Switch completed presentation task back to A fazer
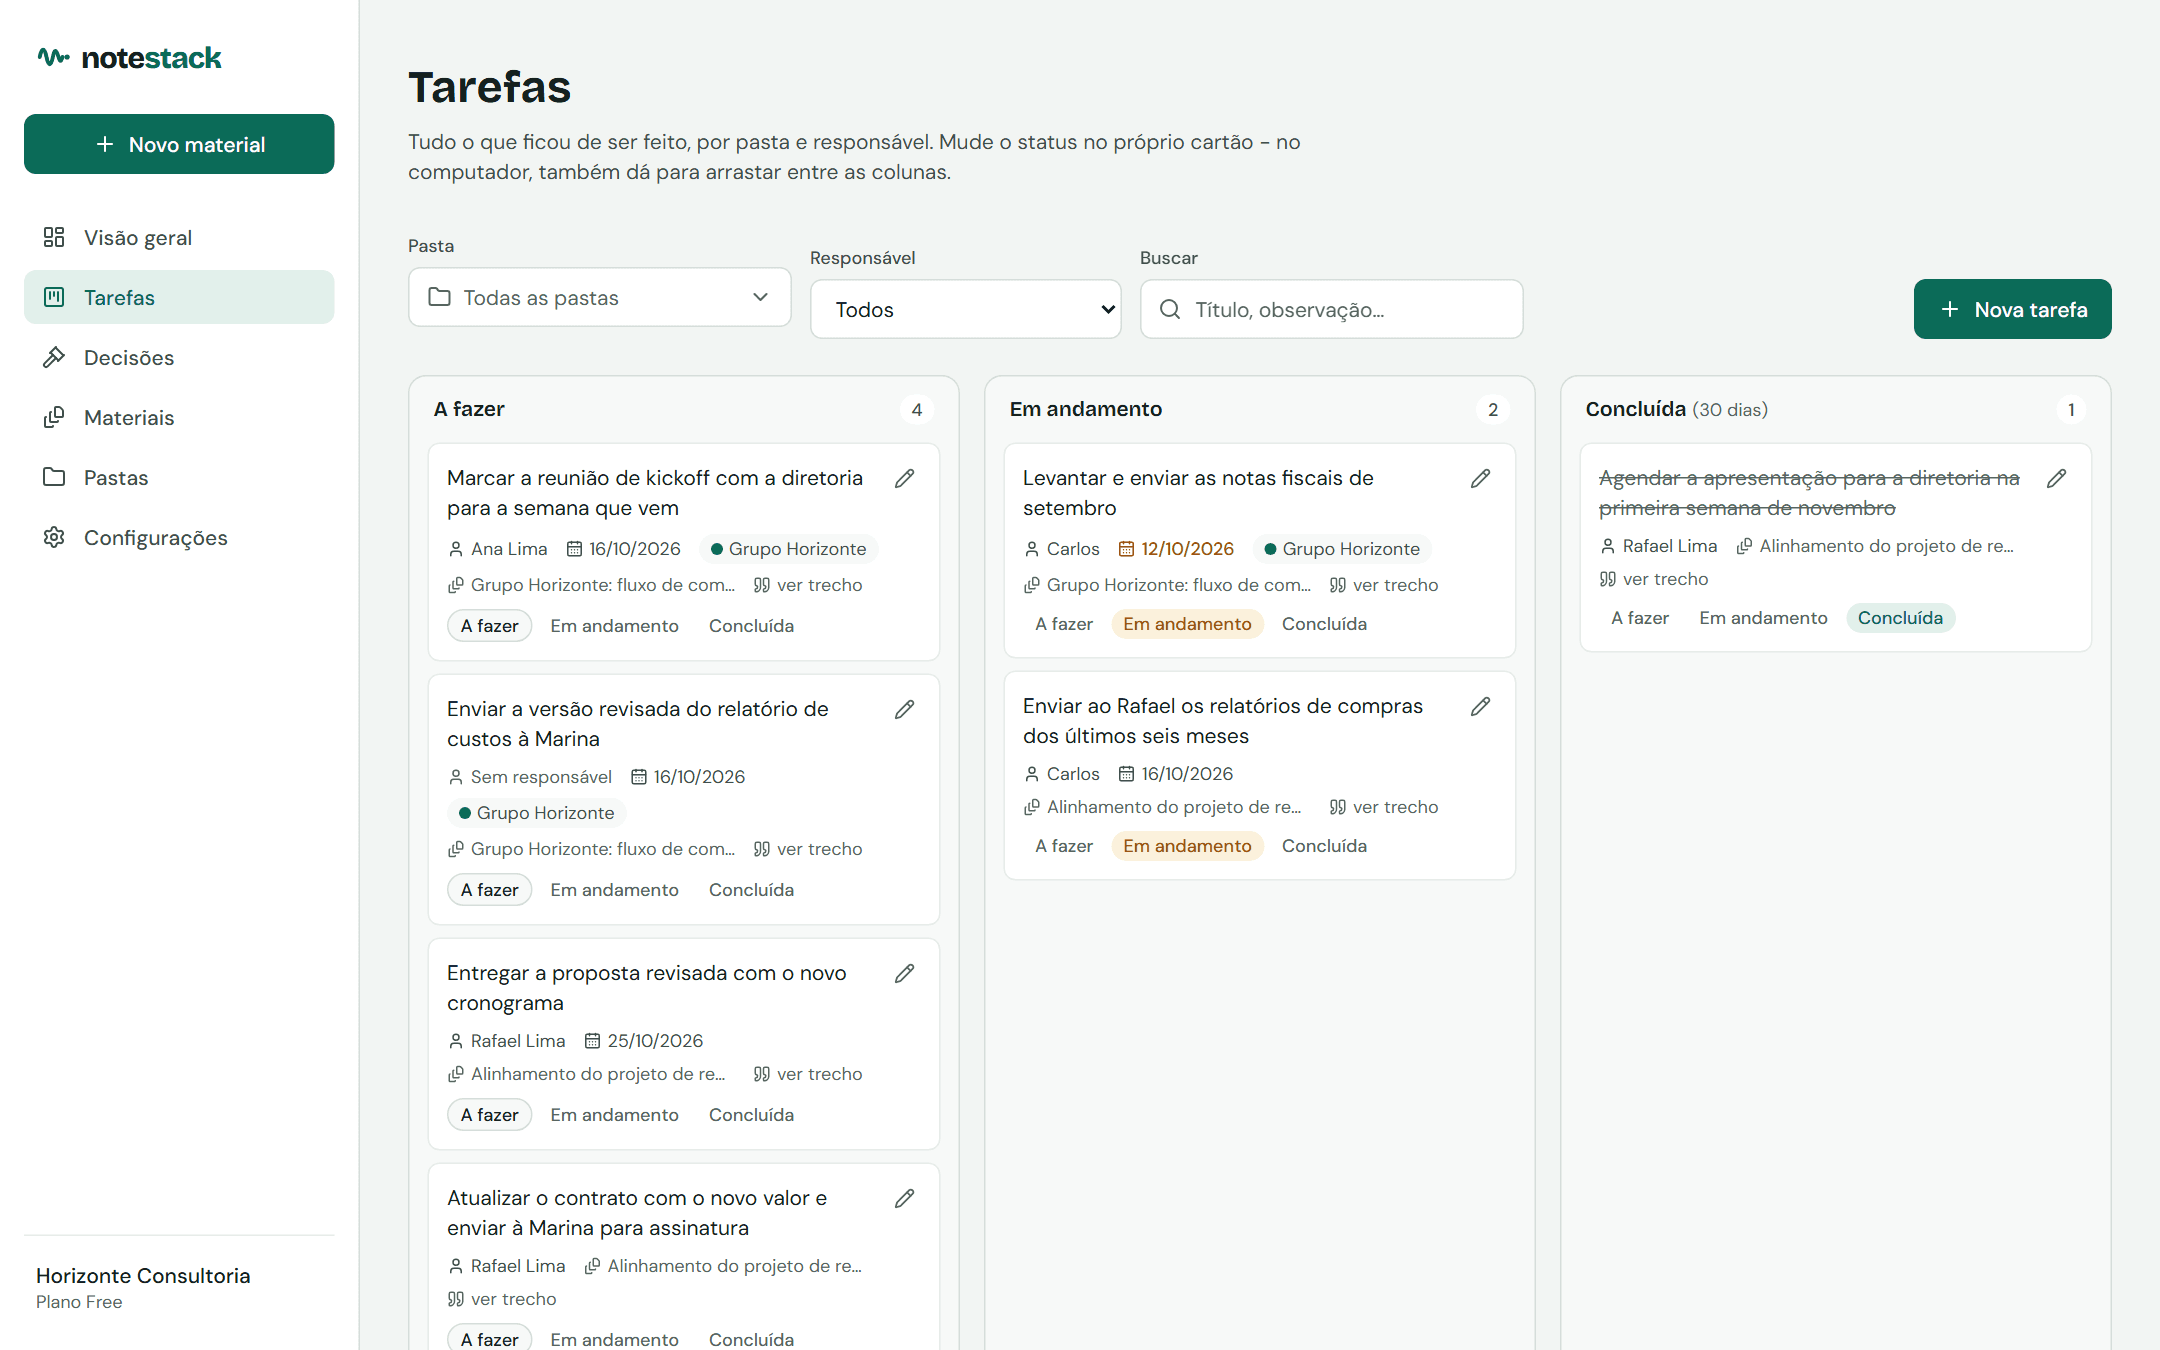2160x1350 pixels. click(x=1640, y=618)
